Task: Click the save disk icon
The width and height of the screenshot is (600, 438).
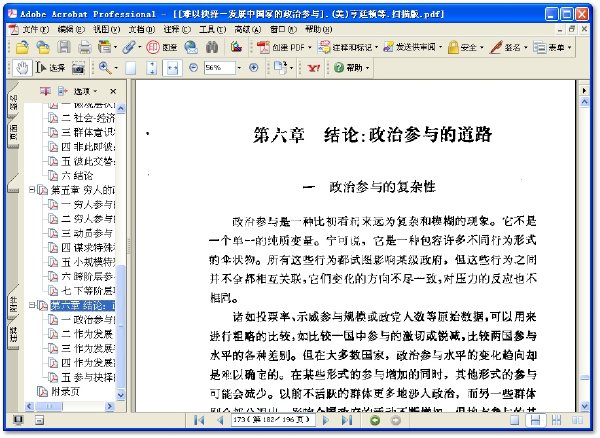Action: pyautogui.click(x=64, y=47)
